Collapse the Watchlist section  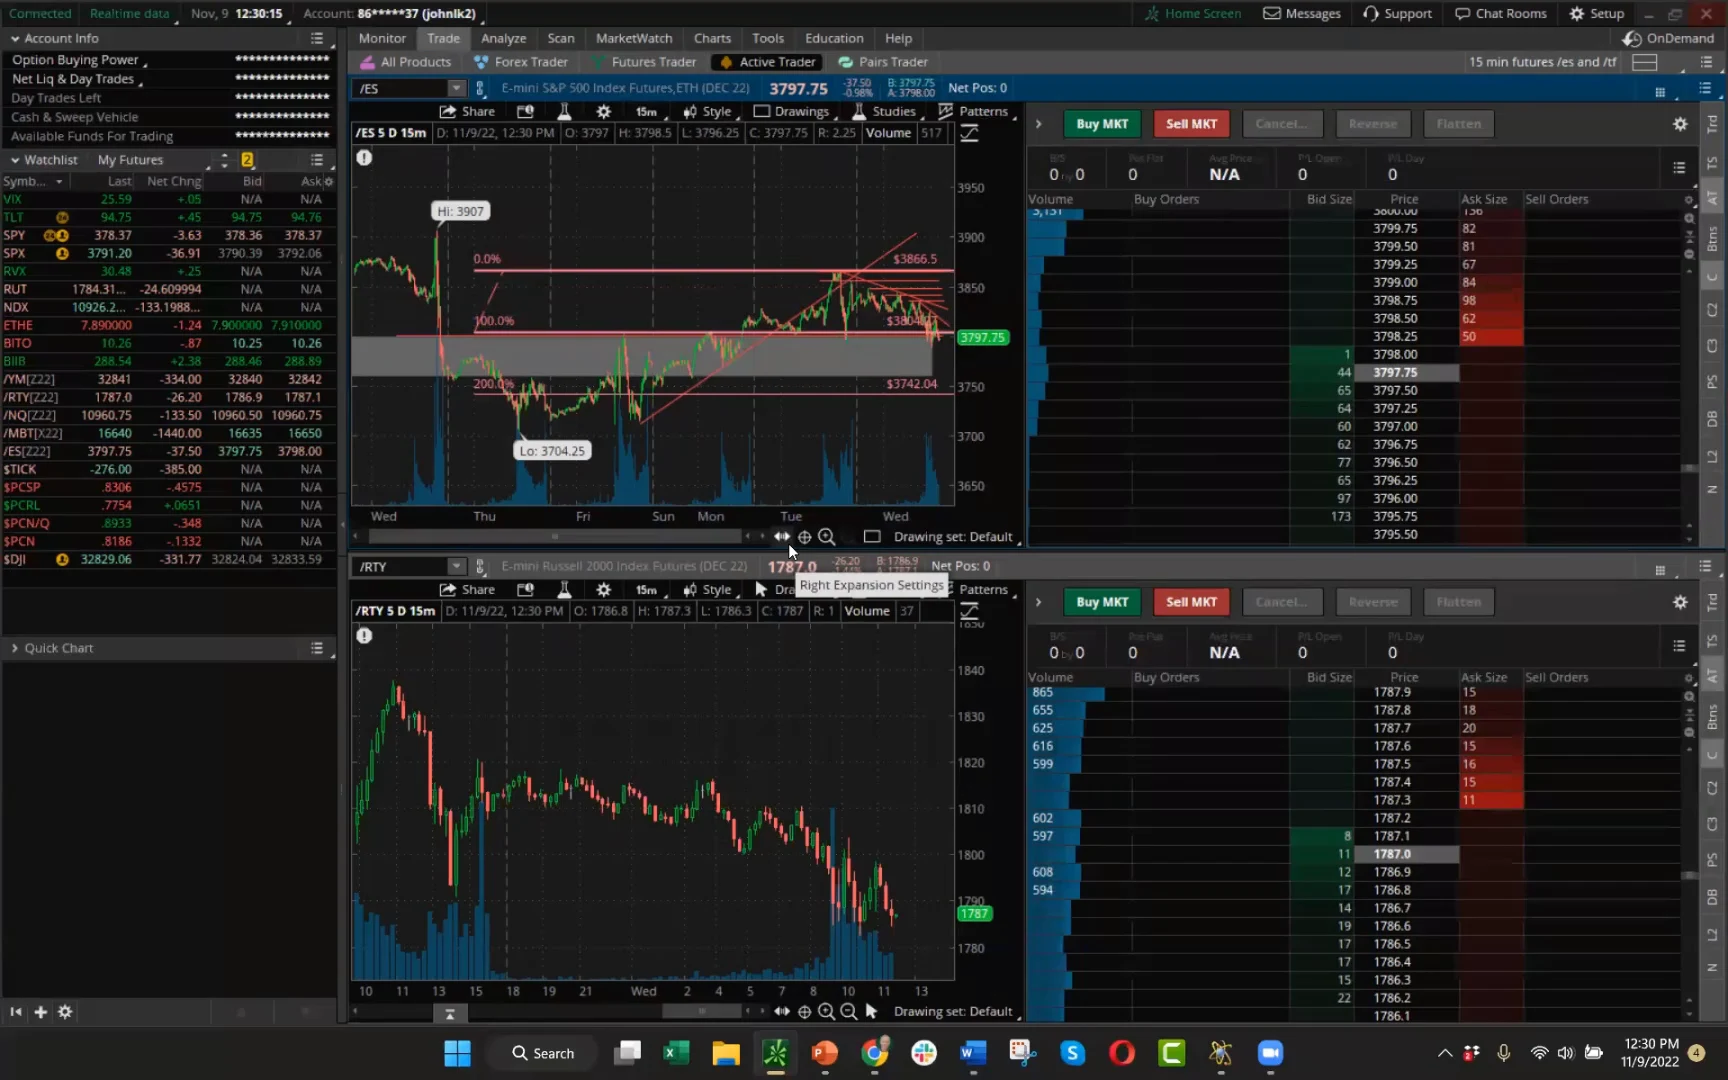click(15, 160)
